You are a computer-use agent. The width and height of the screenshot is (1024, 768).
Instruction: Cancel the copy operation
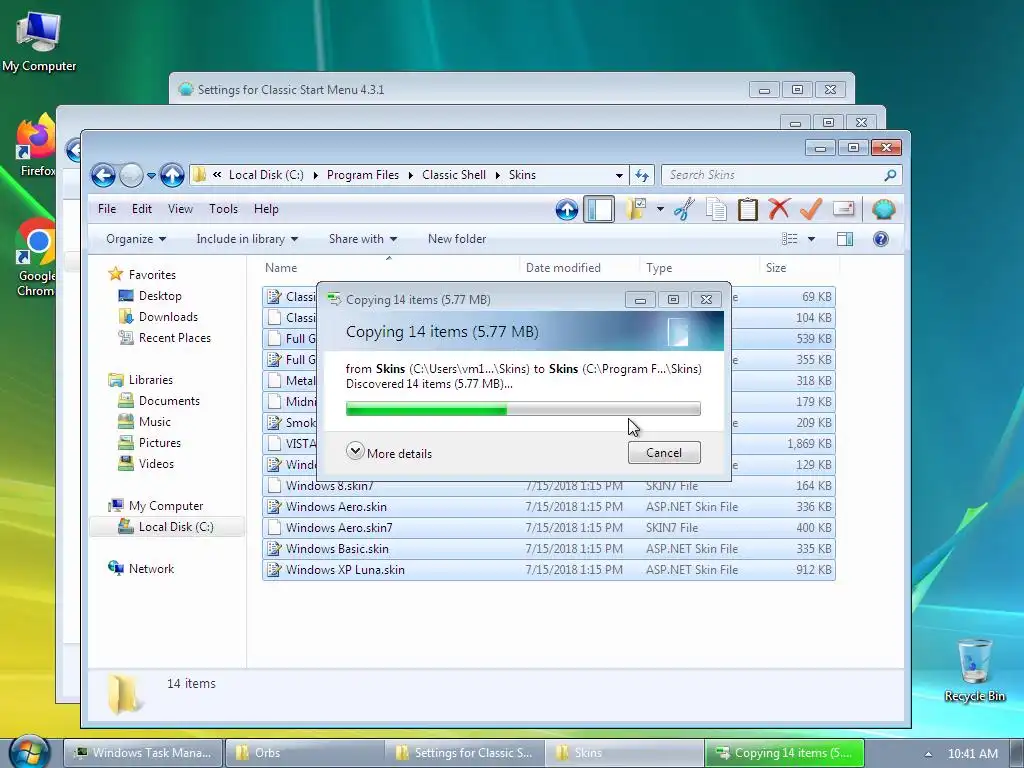tap(664, 453)
